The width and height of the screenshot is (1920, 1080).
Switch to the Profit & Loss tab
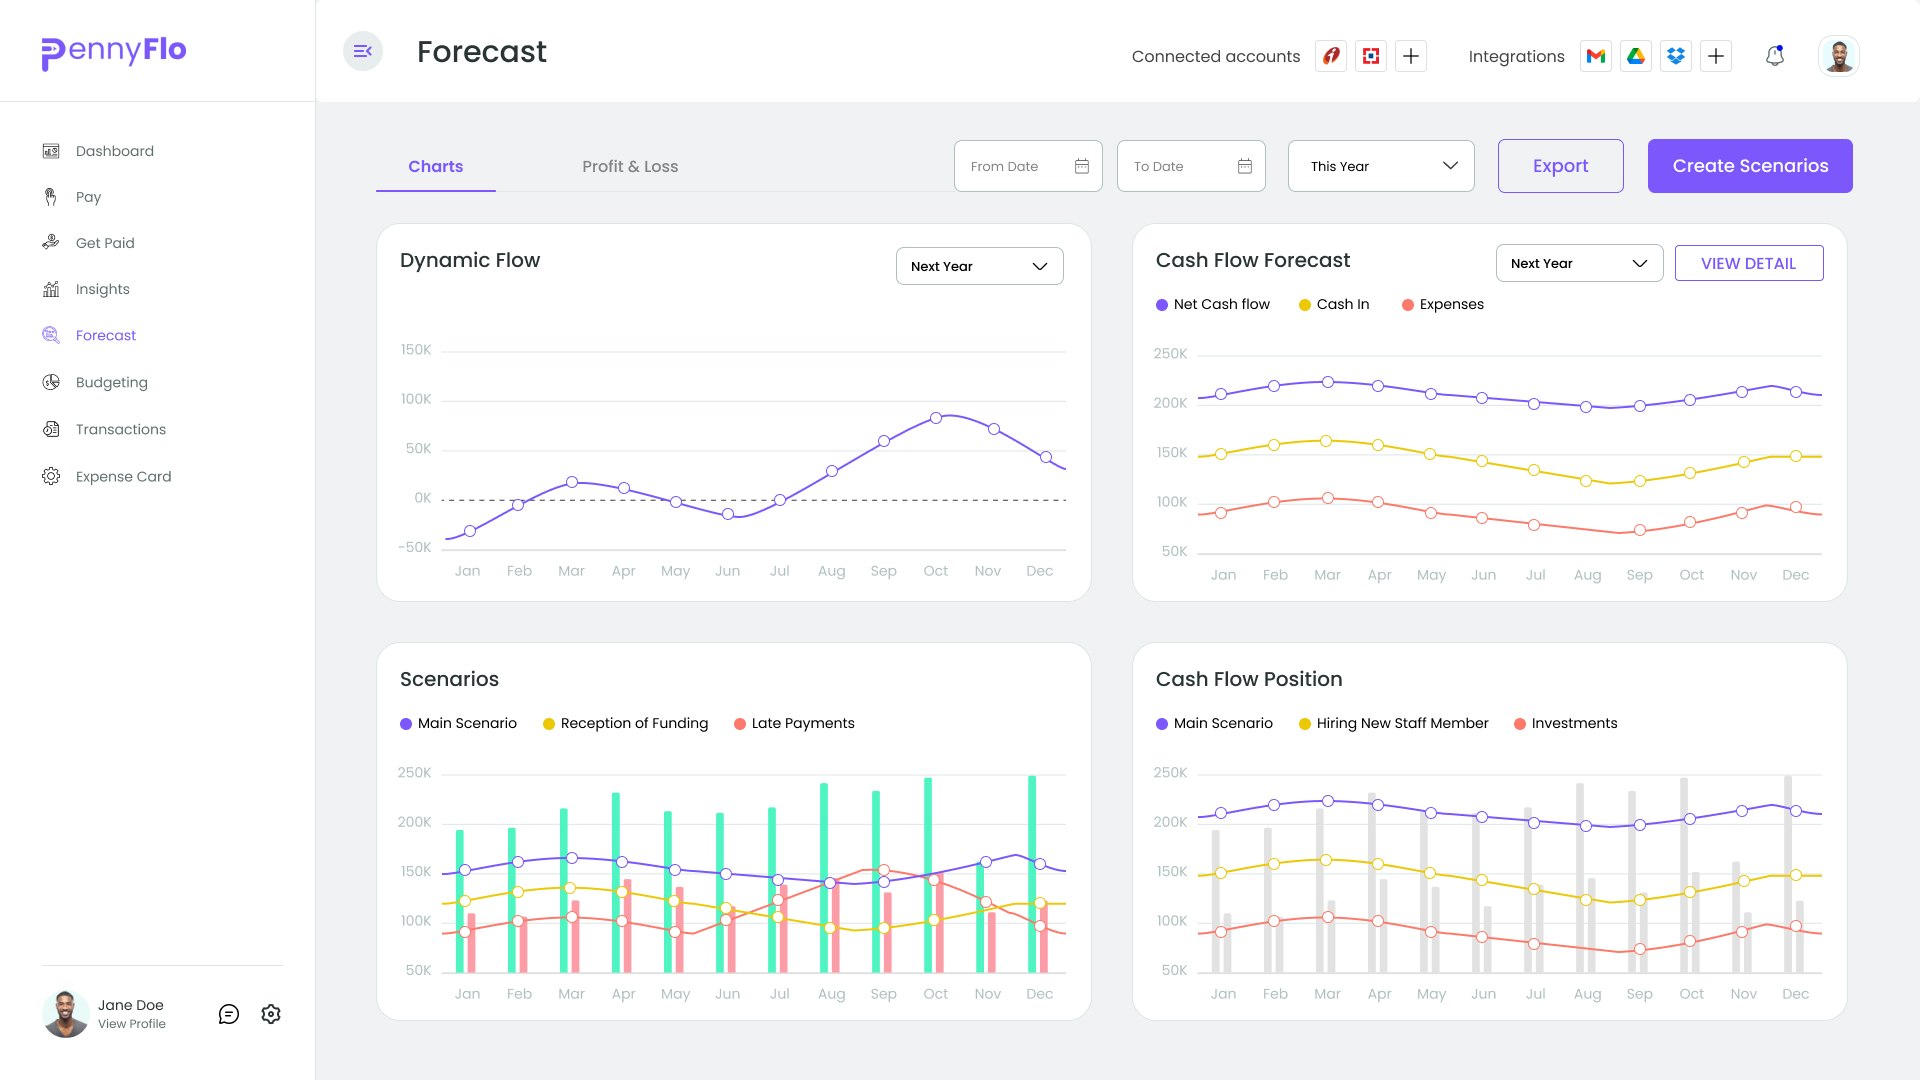pos(630,166)
